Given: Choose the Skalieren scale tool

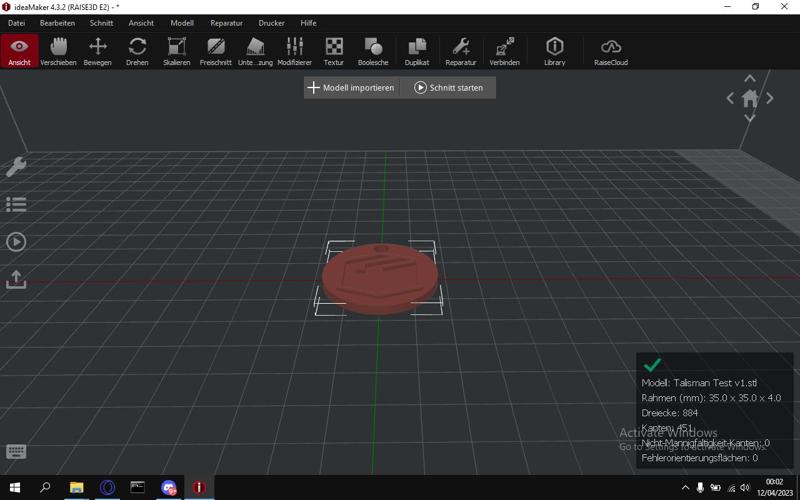Looking at the screenshot, I should pos(176,50).
